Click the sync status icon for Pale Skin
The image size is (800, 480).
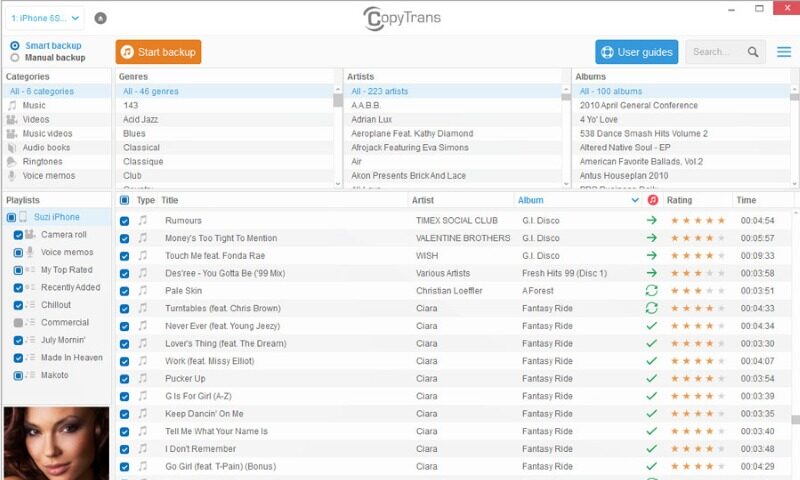(x=652, y=290)
